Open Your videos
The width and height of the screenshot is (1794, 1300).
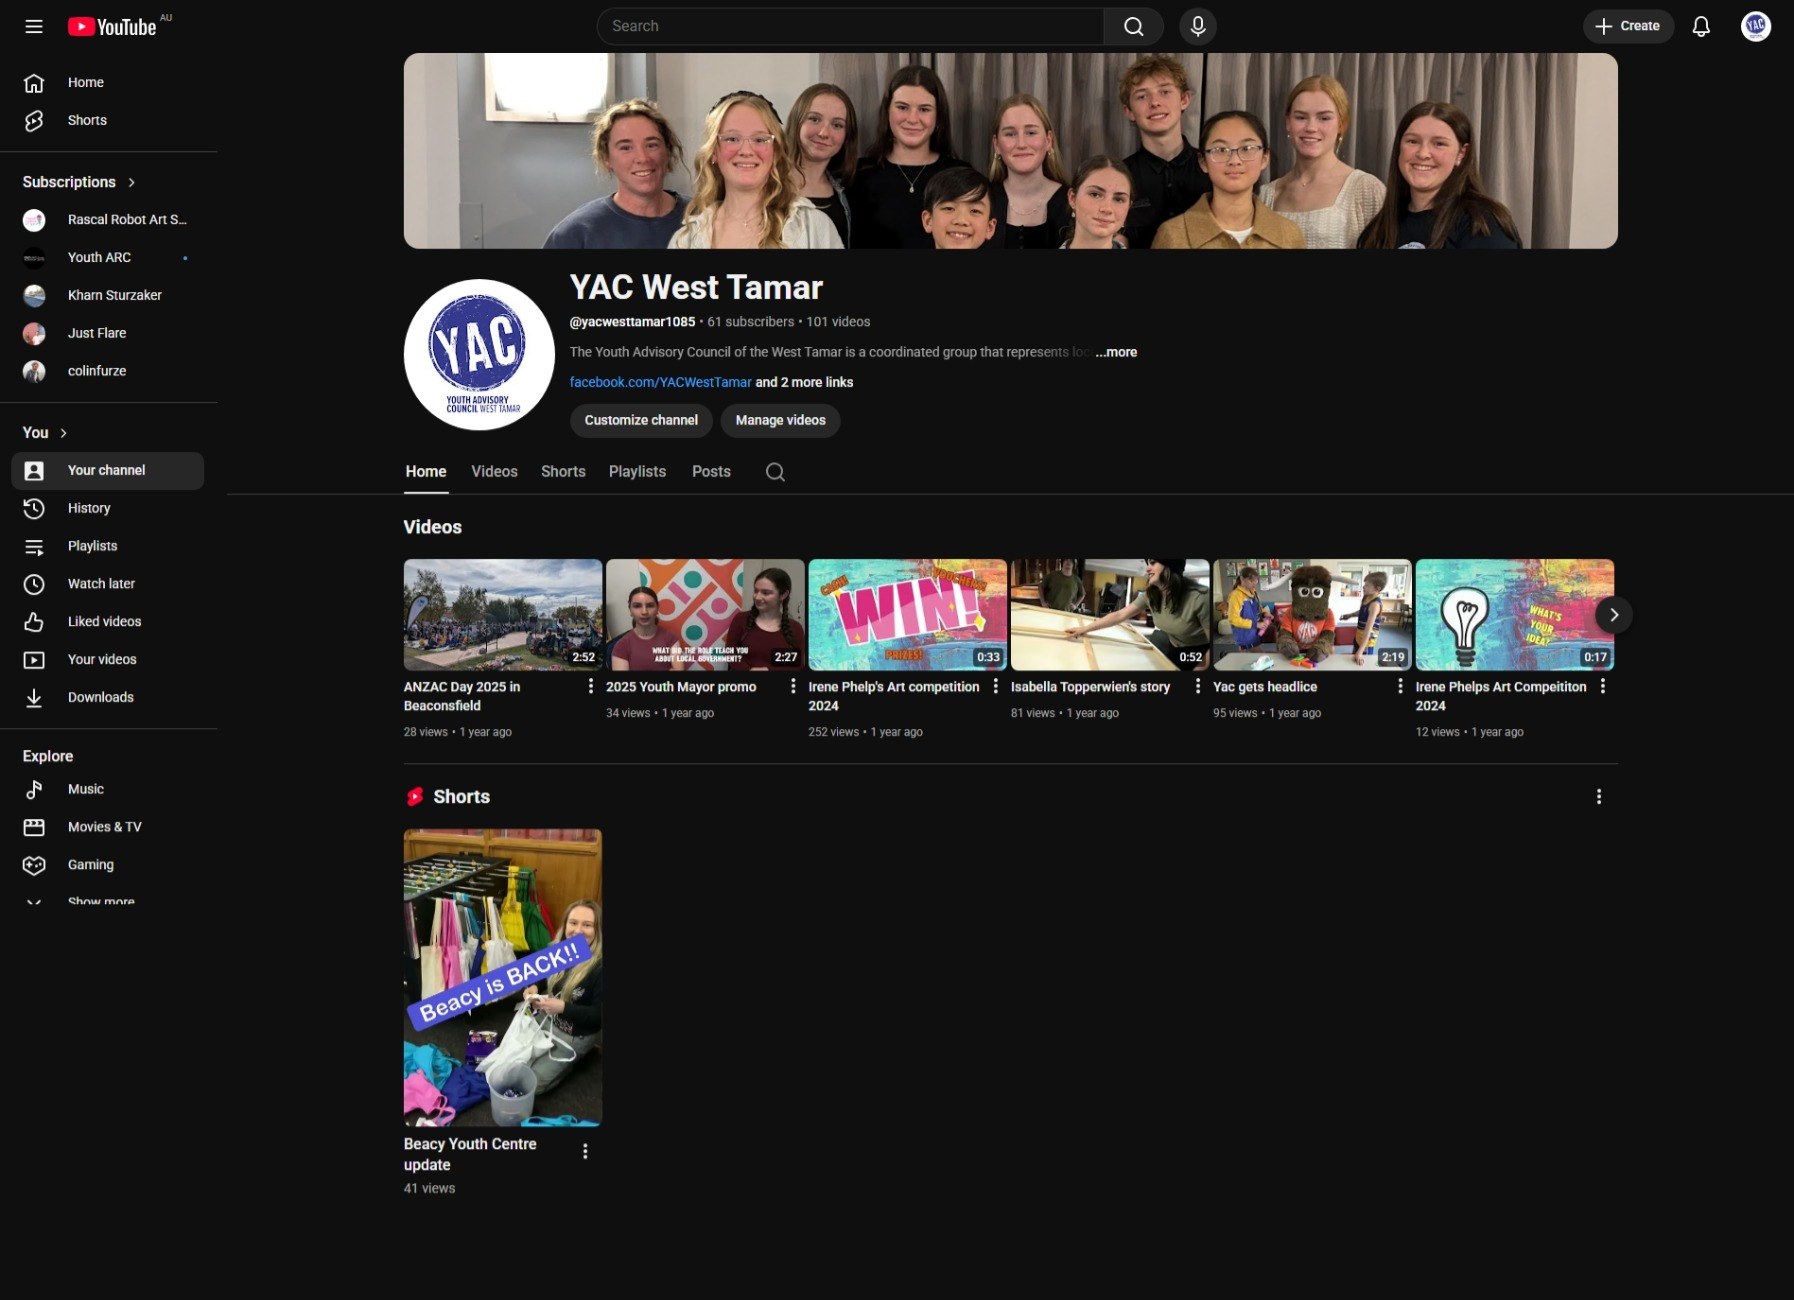(108, 661)
